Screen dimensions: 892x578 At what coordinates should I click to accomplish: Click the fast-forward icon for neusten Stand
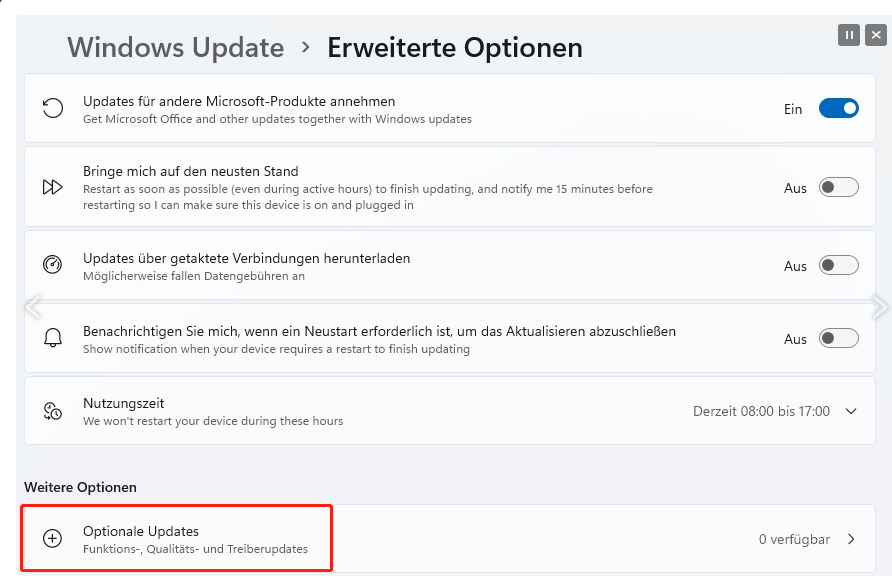[x=53, y=187]
